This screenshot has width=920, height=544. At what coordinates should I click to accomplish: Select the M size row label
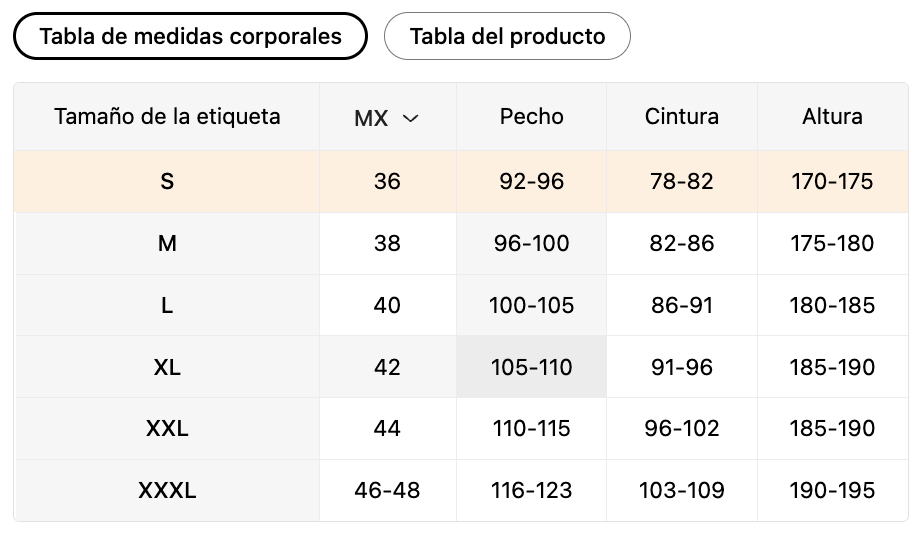click(x=167, y=244)
